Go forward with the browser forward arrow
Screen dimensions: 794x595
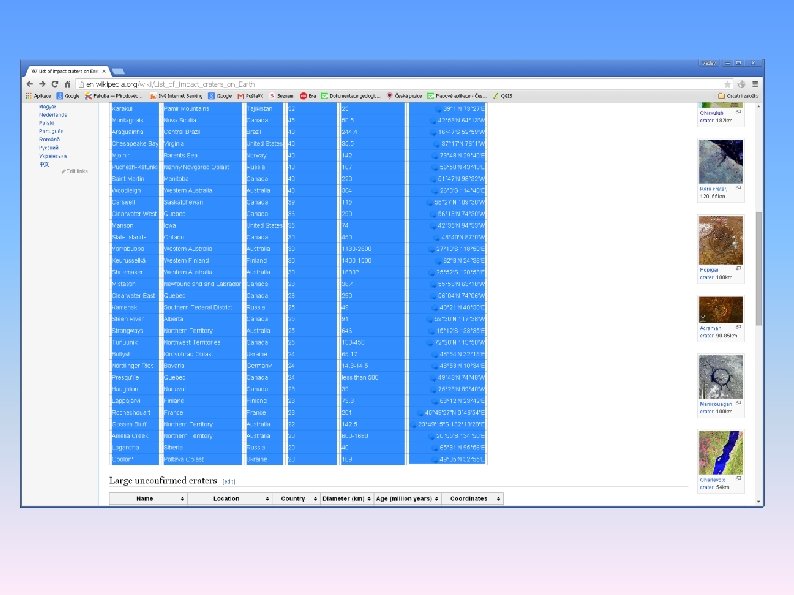coord(43,84)
